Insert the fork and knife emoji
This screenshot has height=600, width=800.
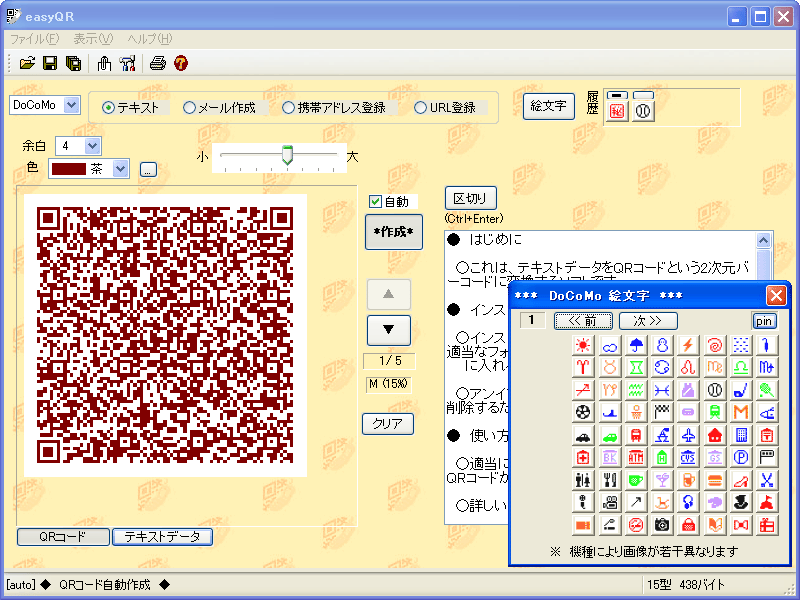click(609, 480)
